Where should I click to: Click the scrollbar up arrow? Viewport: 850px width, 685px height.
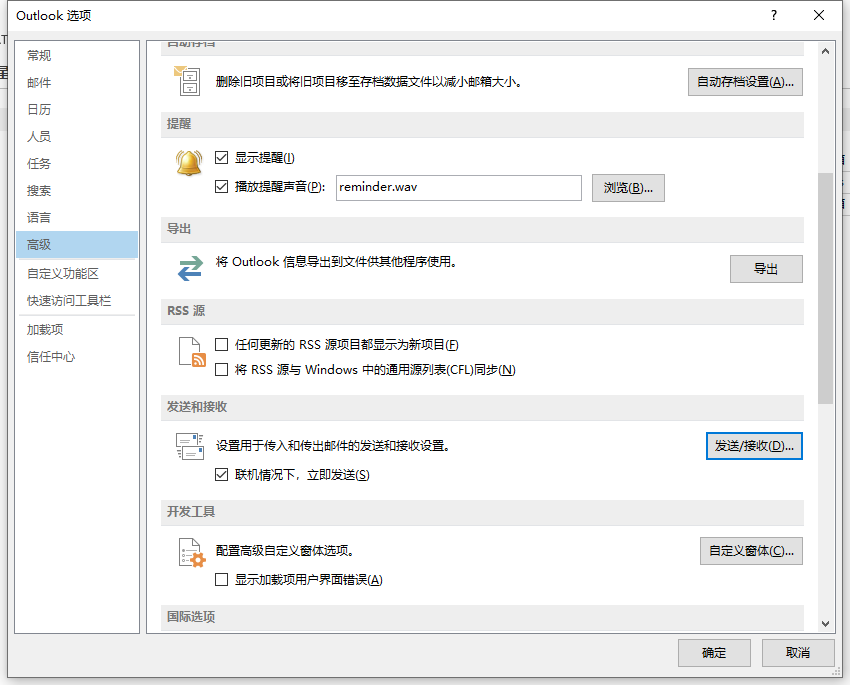pyautogui.click(x=825, y=51)
